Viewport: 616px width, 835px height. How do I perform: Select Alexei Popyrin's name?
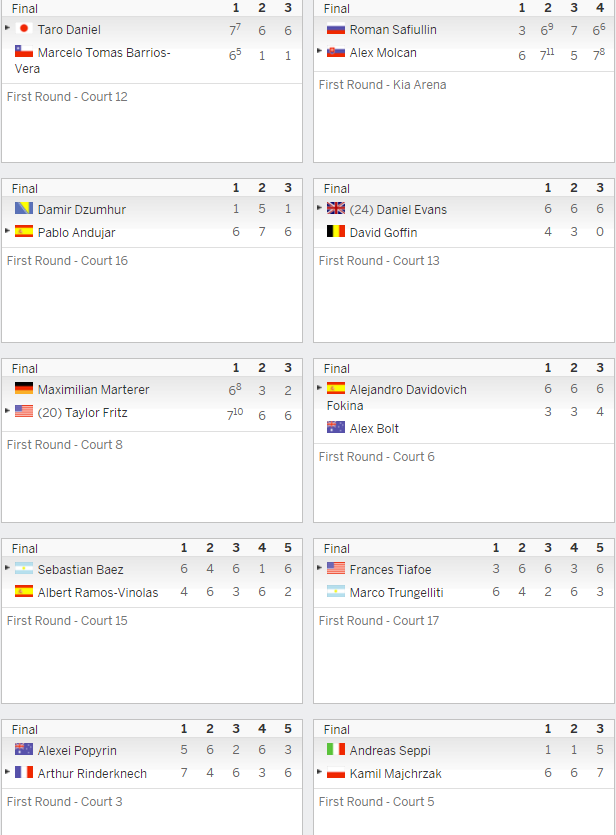(77, 751)
